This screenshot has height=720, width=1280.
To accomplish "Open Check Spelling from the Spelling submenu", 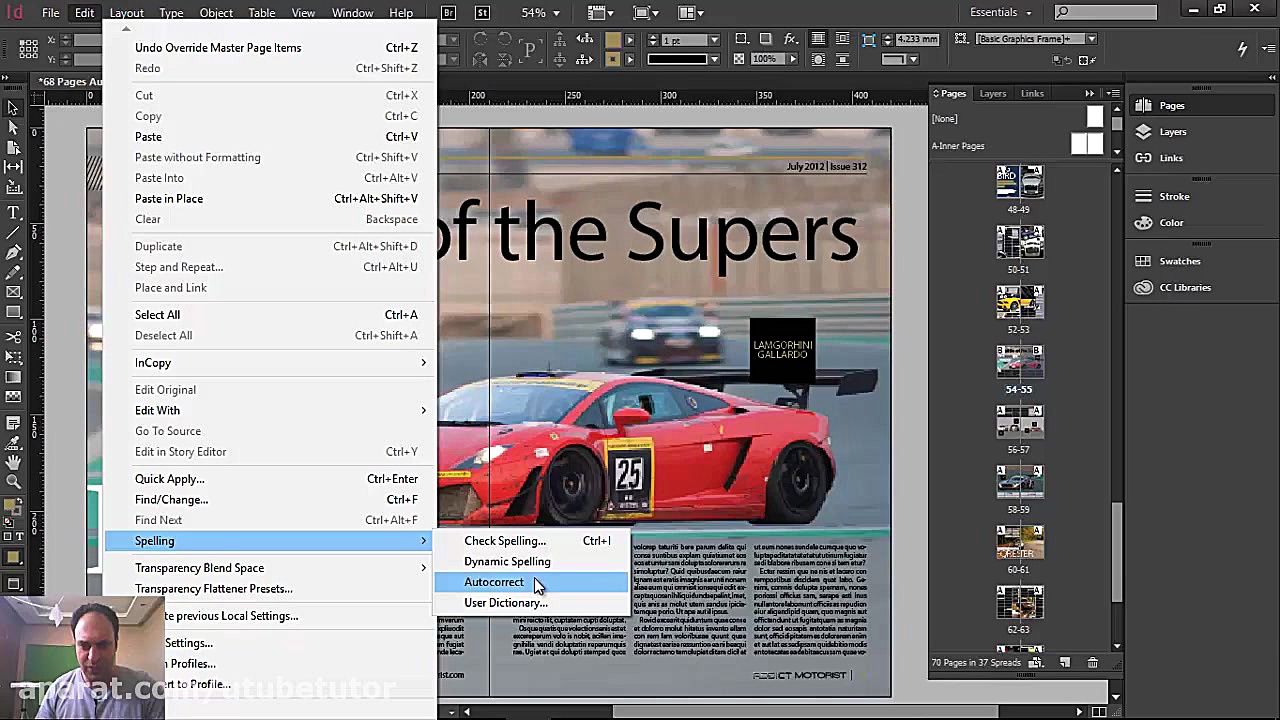I will pyautogui.click(x=505, y=541).
